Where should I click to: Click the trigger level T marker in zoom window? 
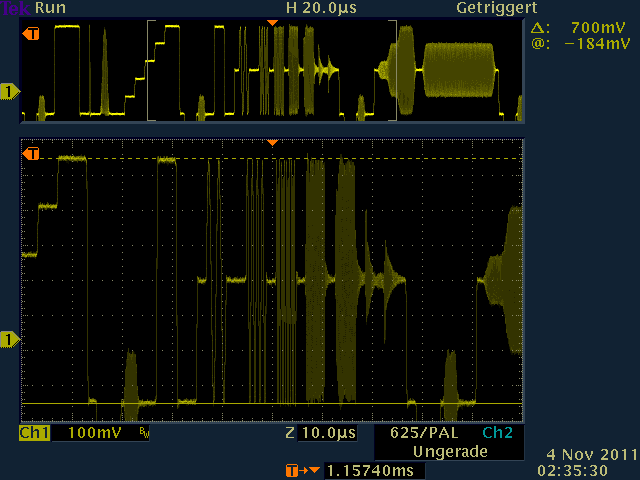tap(30, 154)
